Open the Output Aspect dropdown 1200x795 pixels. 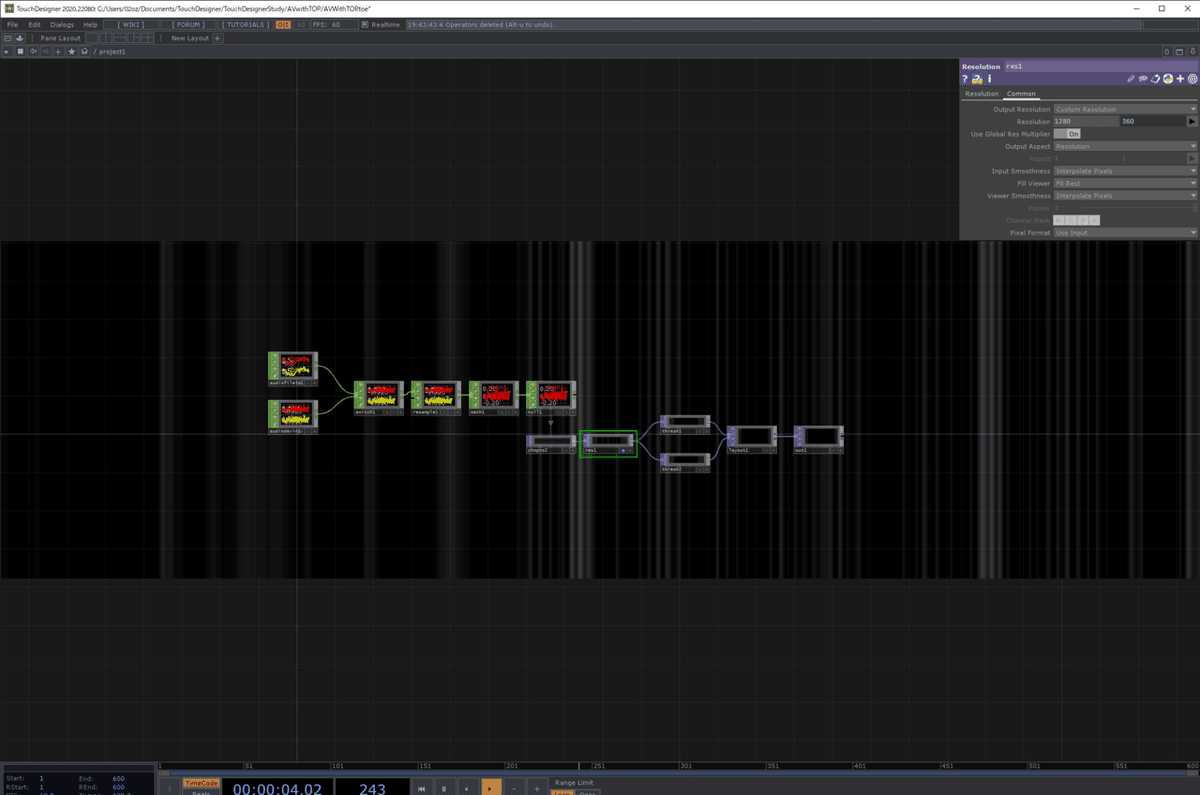click(x=1125, y=146)
